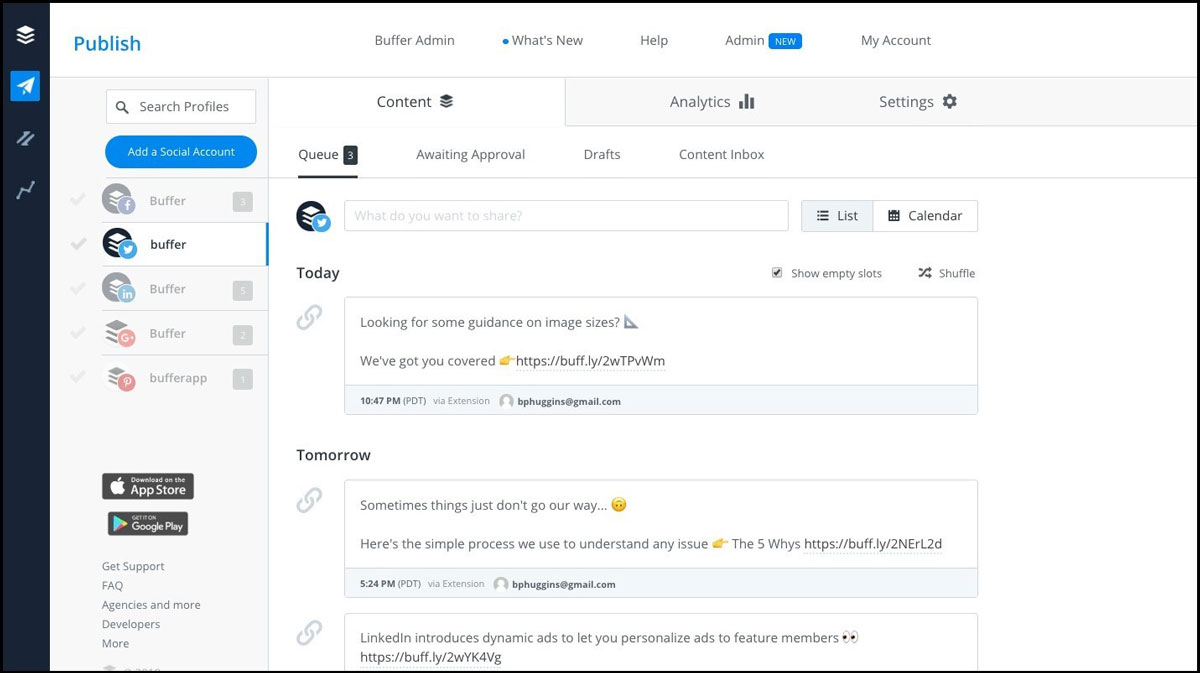The width and height of the screenshot is (1200, 673).
Task: Click the Publish title in header
Action: click(107, 43)
